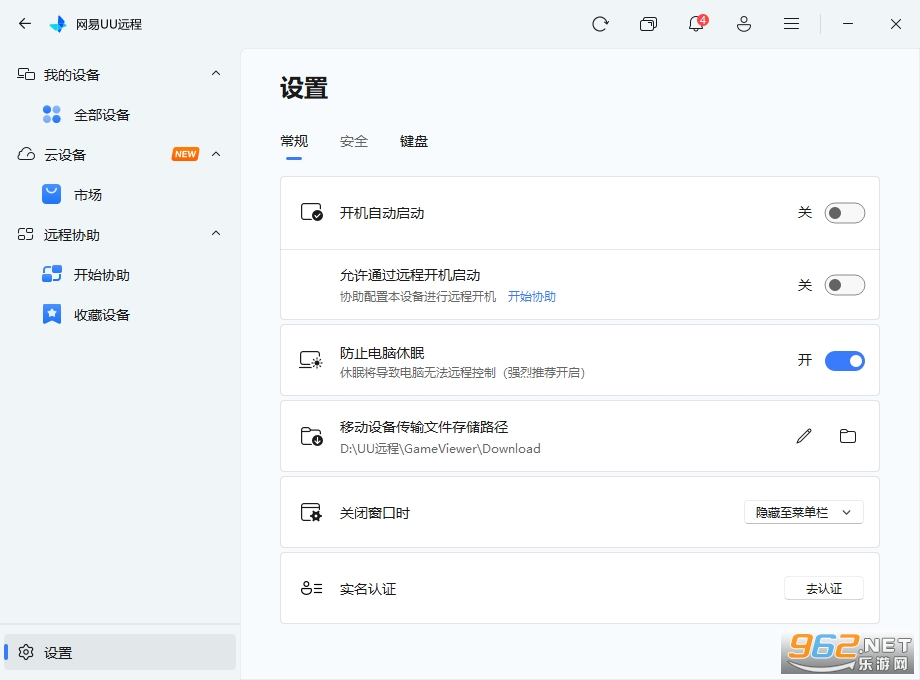Click the 远程协助 header label
Viewport: 920px width, 680px height.
[x=72, y=235]
